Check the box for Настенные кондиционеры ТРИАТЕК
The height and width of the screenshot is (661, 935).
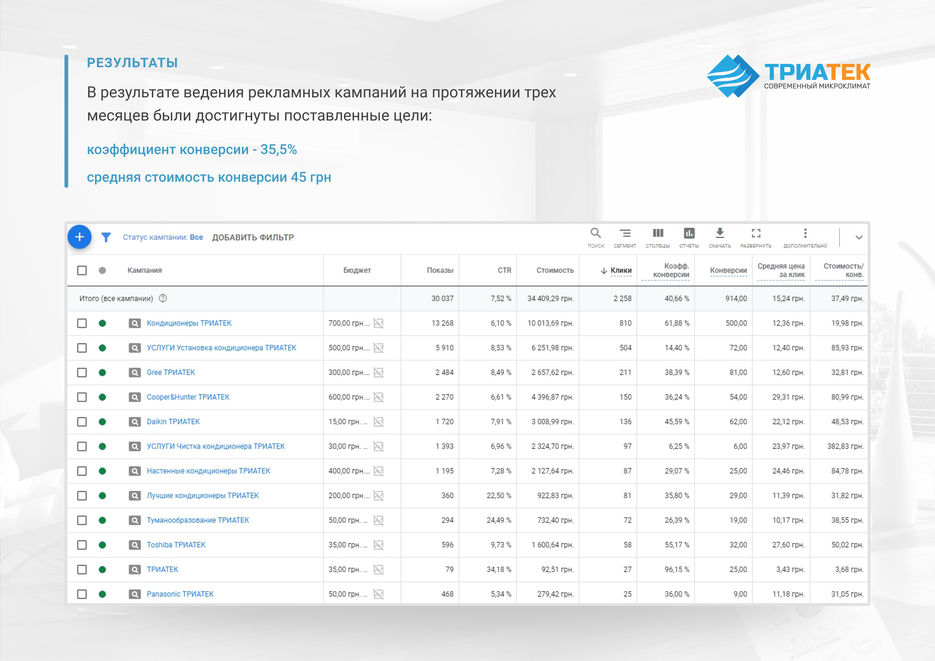[82, 471]
